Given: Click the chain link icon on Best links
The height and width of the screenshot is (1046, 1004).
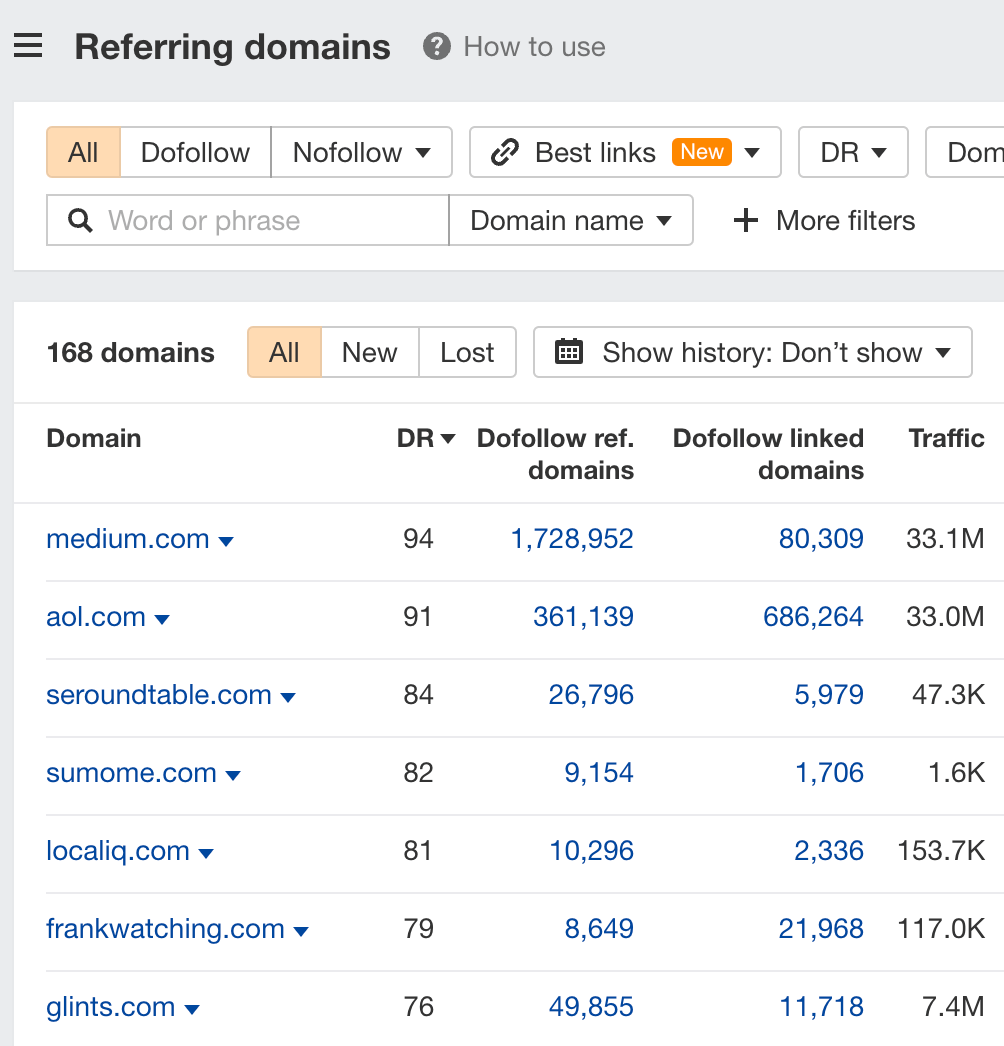Looking at the screenshot, I should [x=506, y=152].
